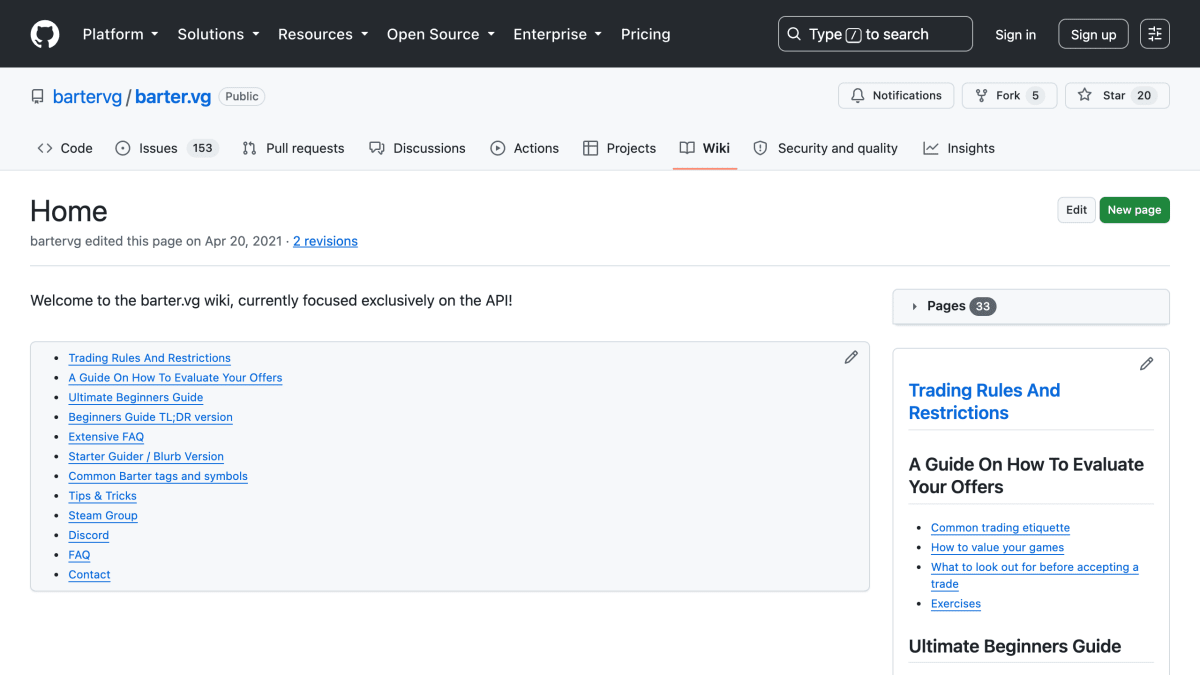Switch to the Issues tab
The height and width of the screenshot is (675, 1200).
166,148
